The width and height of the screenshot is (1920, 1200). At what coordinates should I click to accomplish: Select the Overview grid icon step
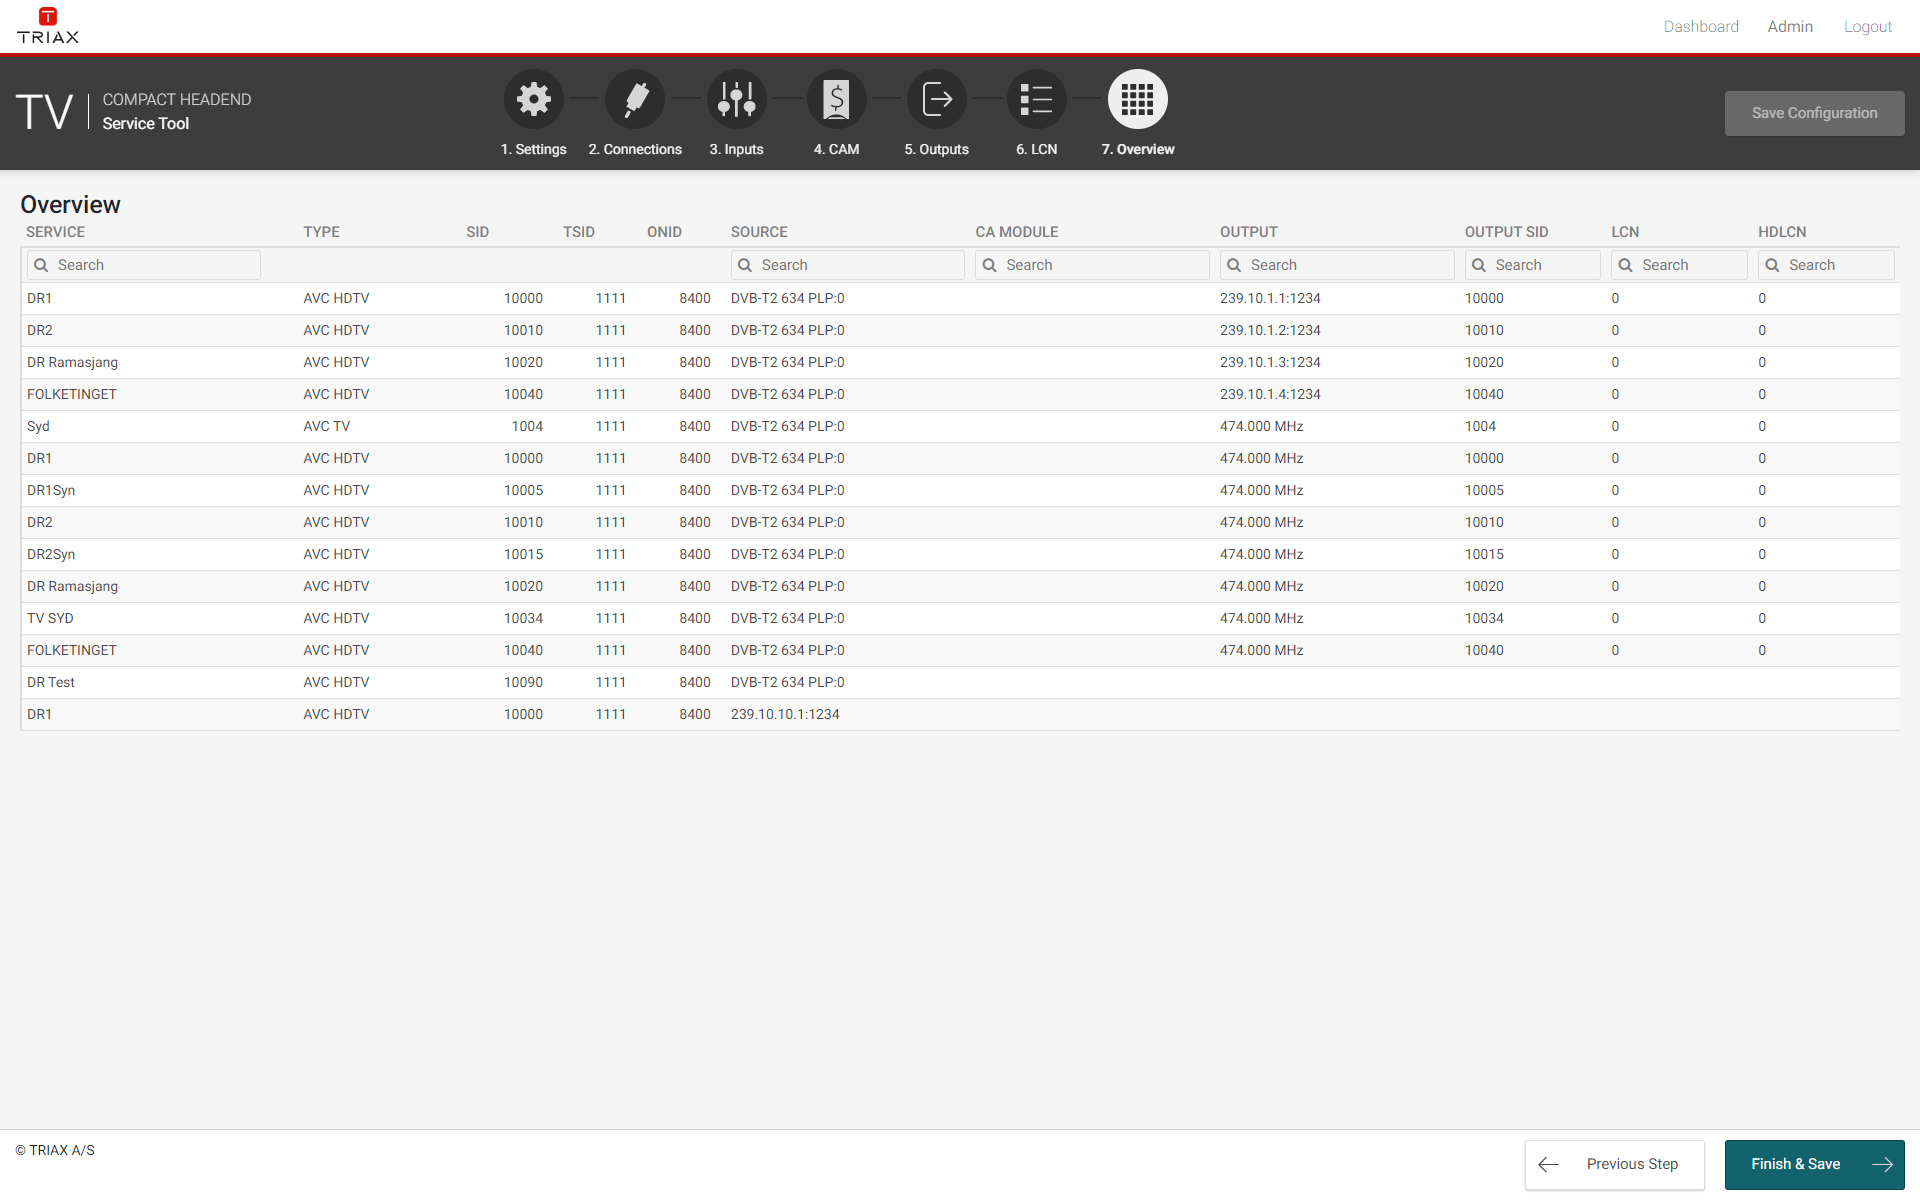click(1138, 99)
